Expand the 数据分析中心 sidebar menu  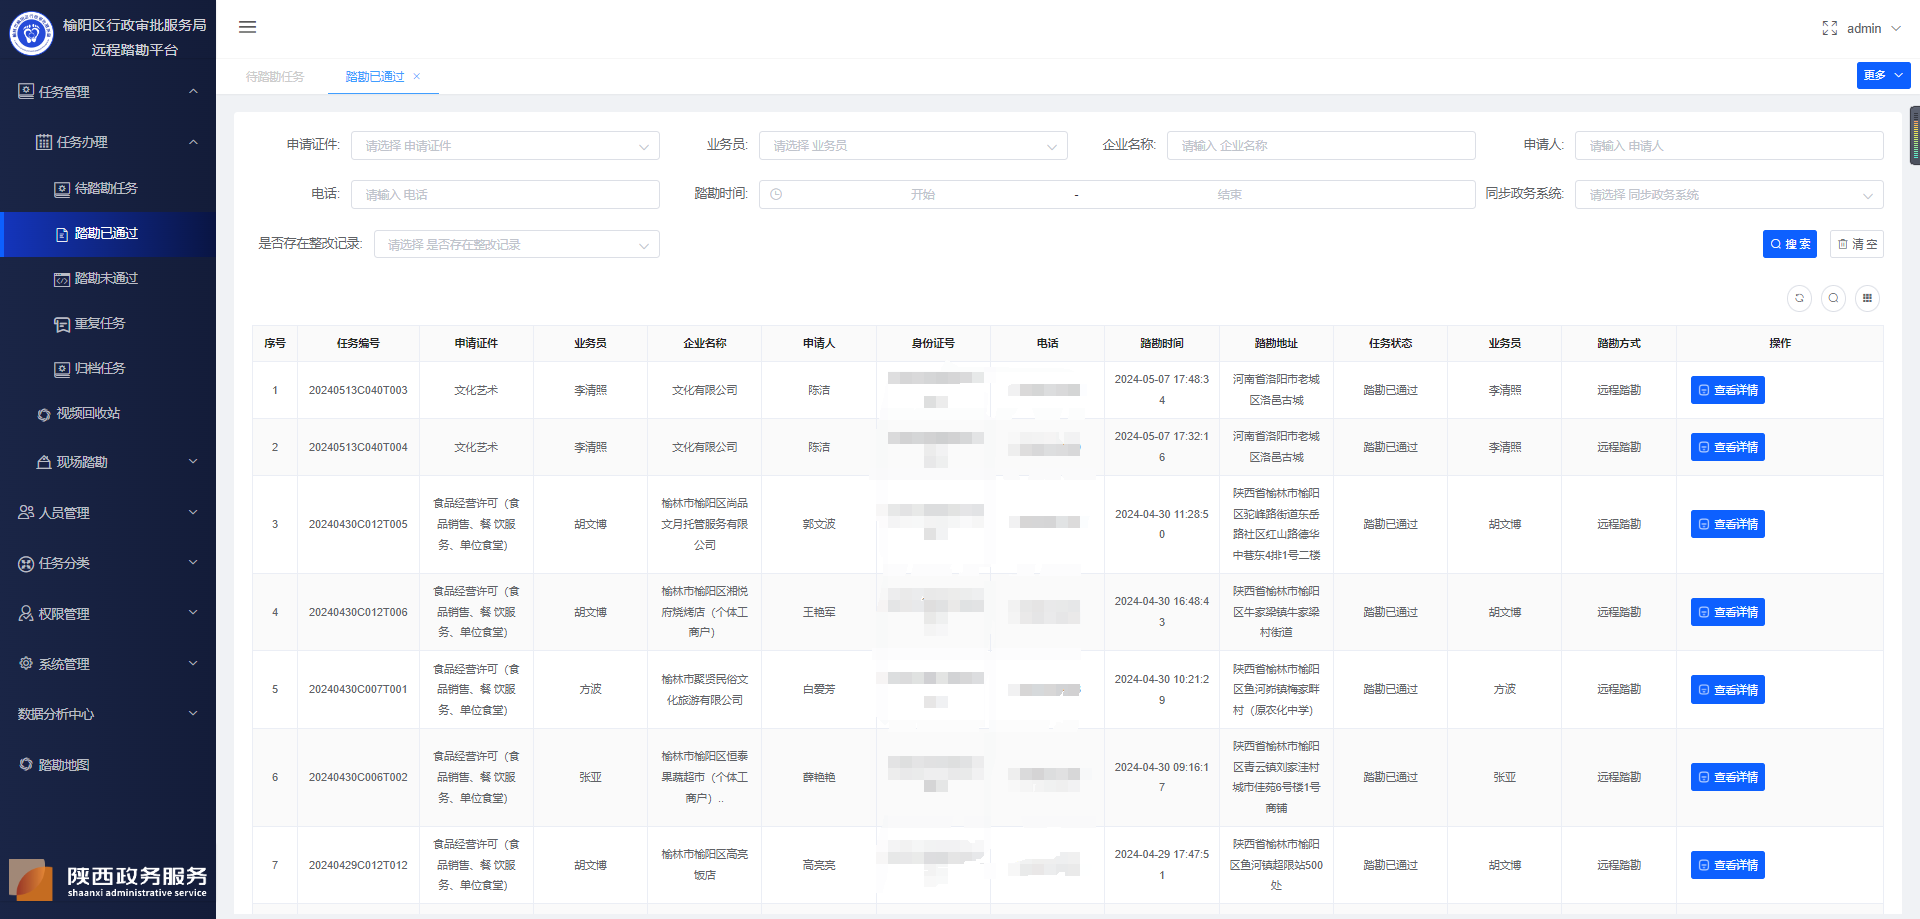coord(108,714)
